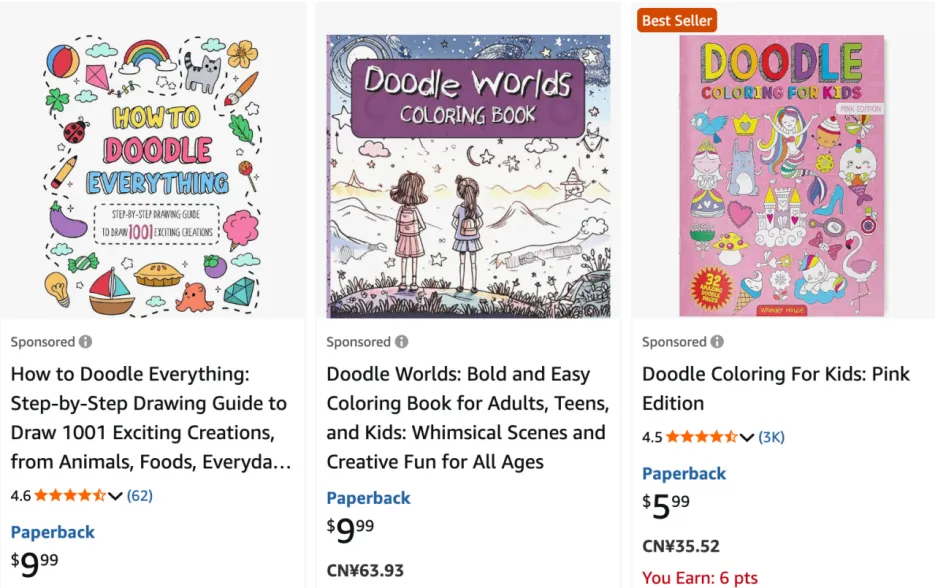Viewport: 935px width, 588px height.
Task: Click Sponsored info icon under Doodle Coloring For Kids
Action: [717, 342]
